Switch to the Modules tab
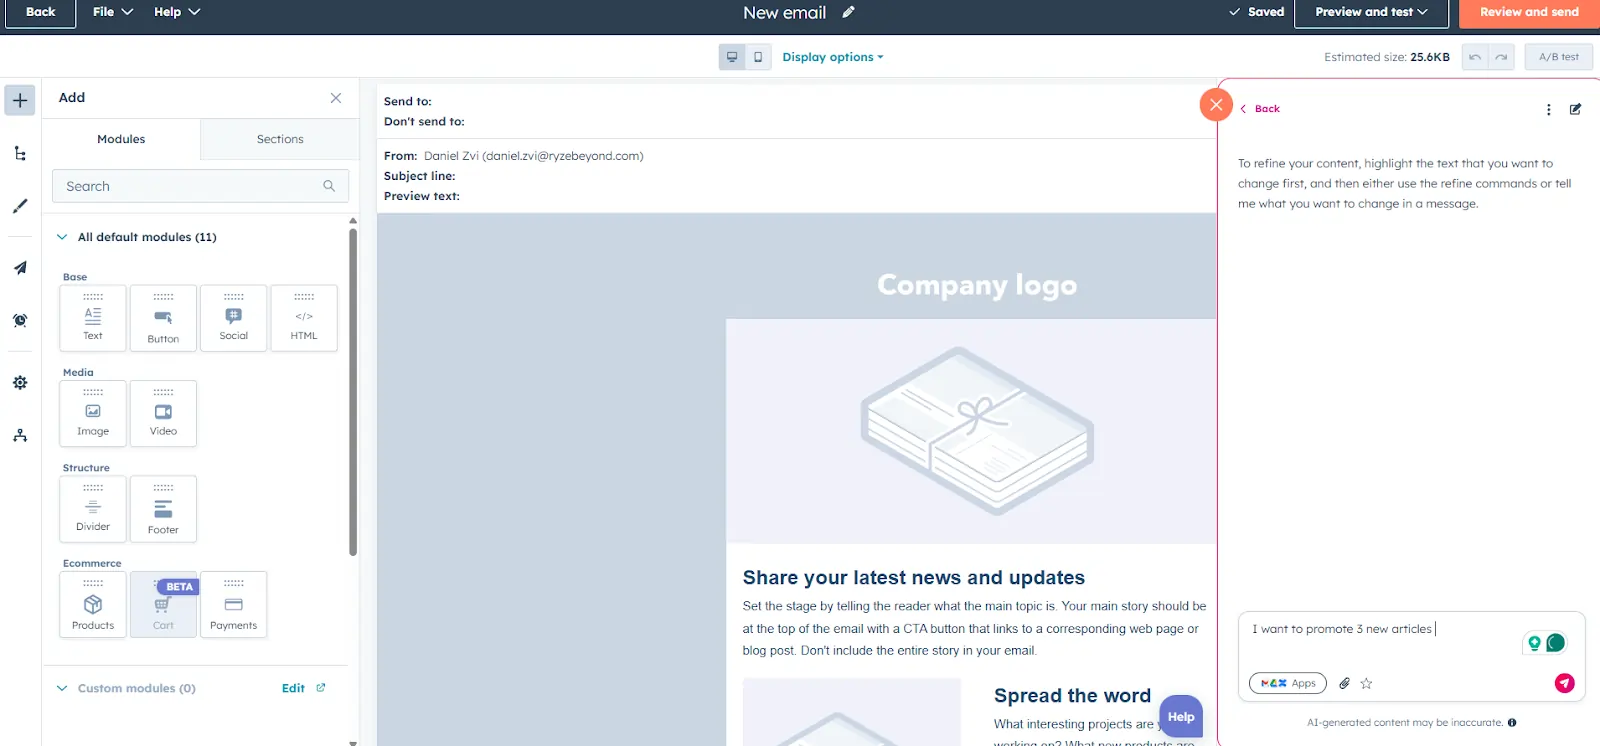This screenshot has height=746, width=1600. [121, 139]
